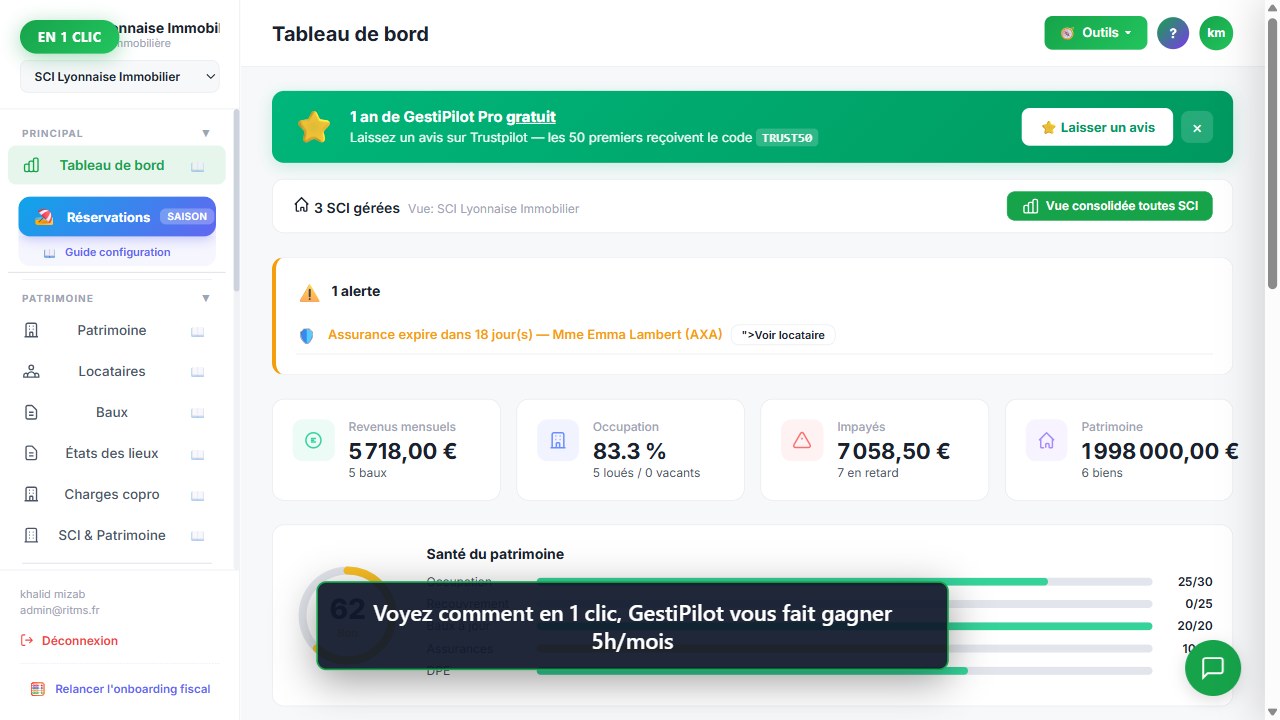Open the guide book icon beside Tableau de bord
1280x720 pixels.
[198, 166]
